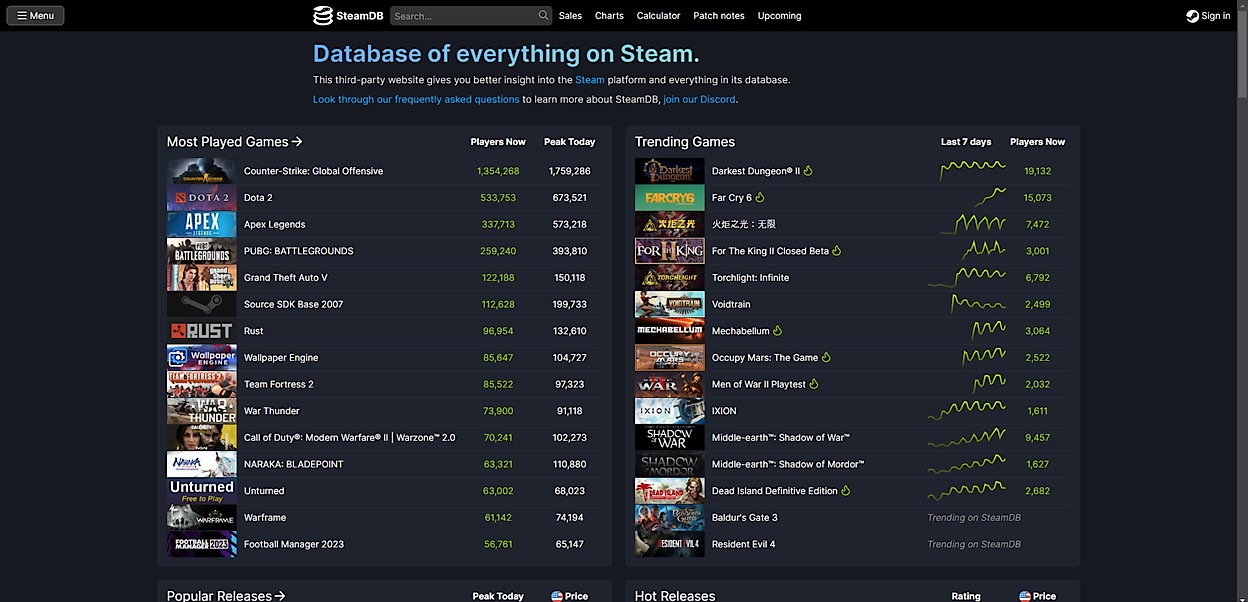Viewport: 1248px width, 602px height.
Task: Open Torchlight: Infinite game link
Action: click(x=750, y=278)
